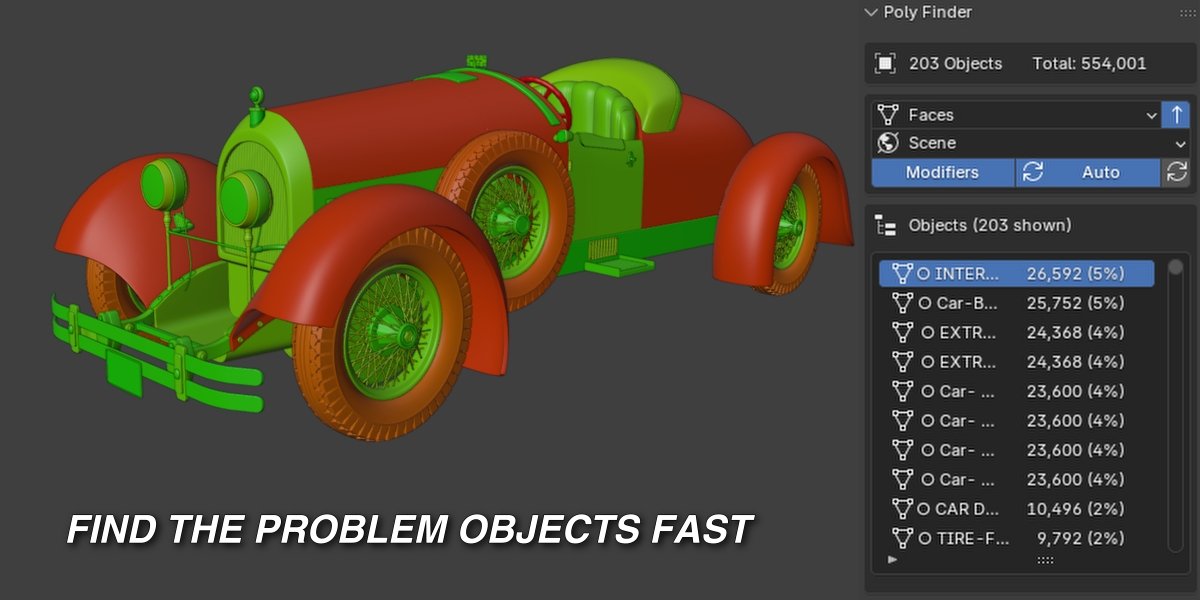Click the objects list scrollbar
Viewport: 1200px width, 600px height.
click(x=1175, y=405)
